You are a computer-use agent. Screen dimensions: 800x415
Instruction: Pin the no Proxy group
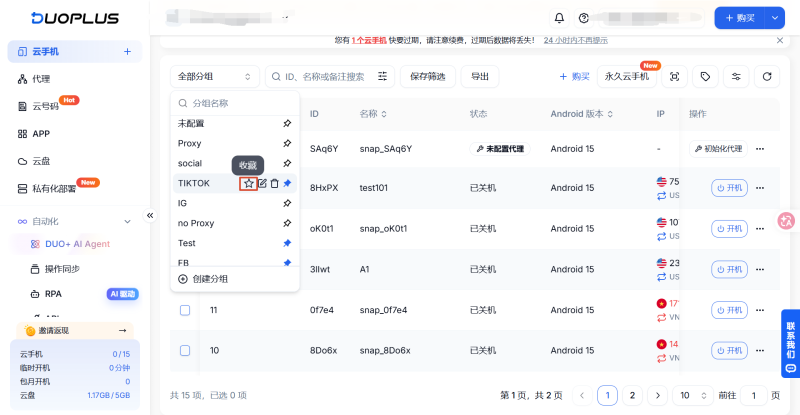coord(287,223)
